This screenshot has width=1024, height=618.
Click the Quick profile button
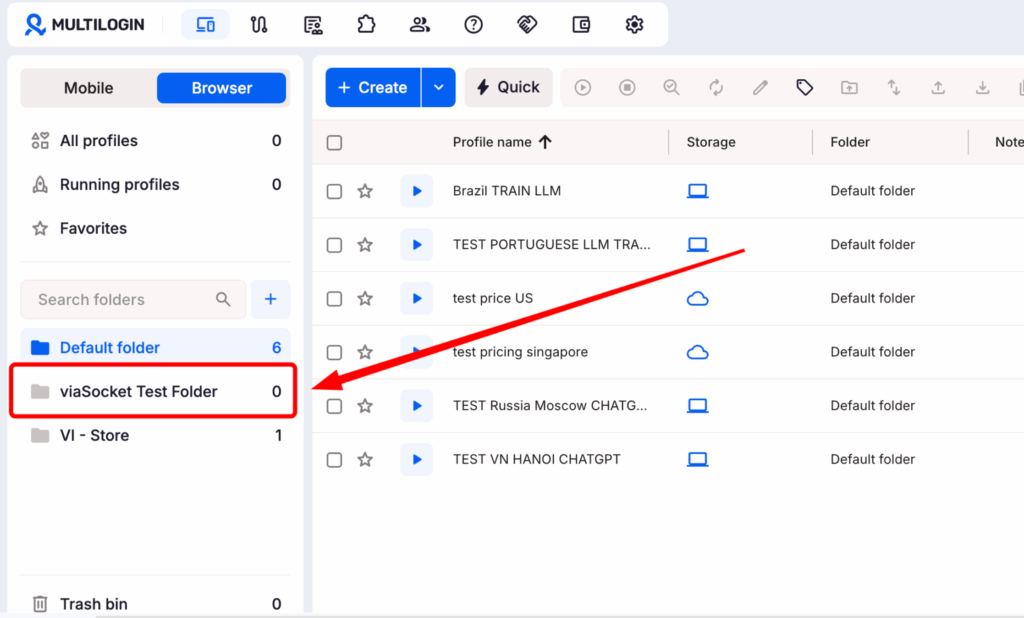coord(508,88)
